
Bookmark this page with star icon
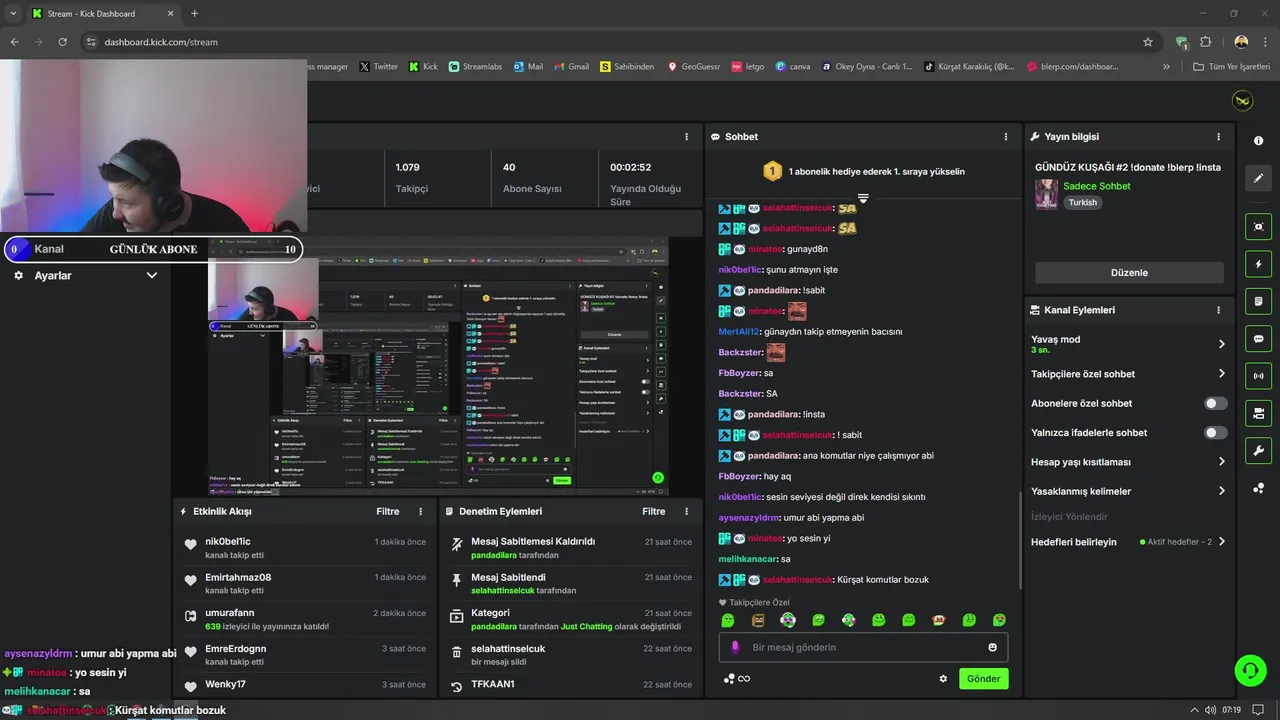1148,42
